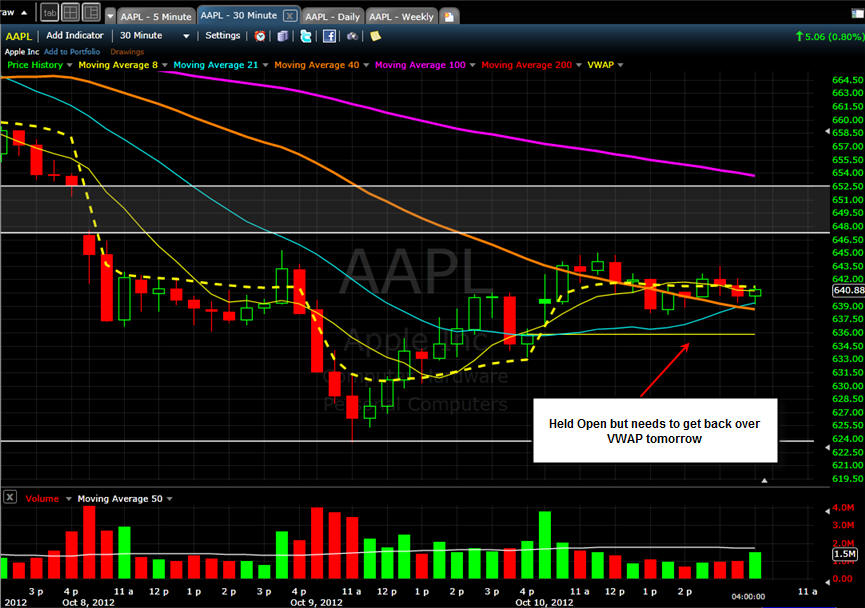Switch to the AAPL - Weekly tab
This screenshot has width=865, height=608.
coord(402,17)
